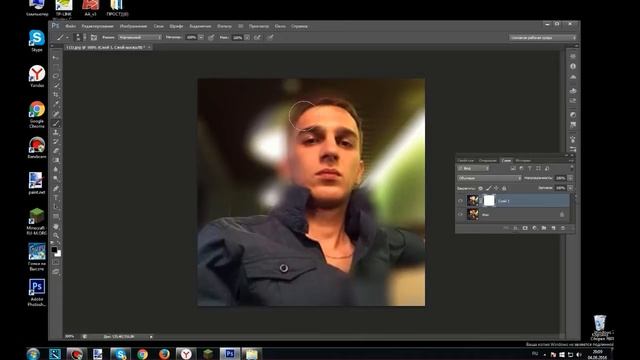The image size is (640, 360).
Task: Open the Фильтр menu
Action: pyautogui.click(x=224, y=26)
